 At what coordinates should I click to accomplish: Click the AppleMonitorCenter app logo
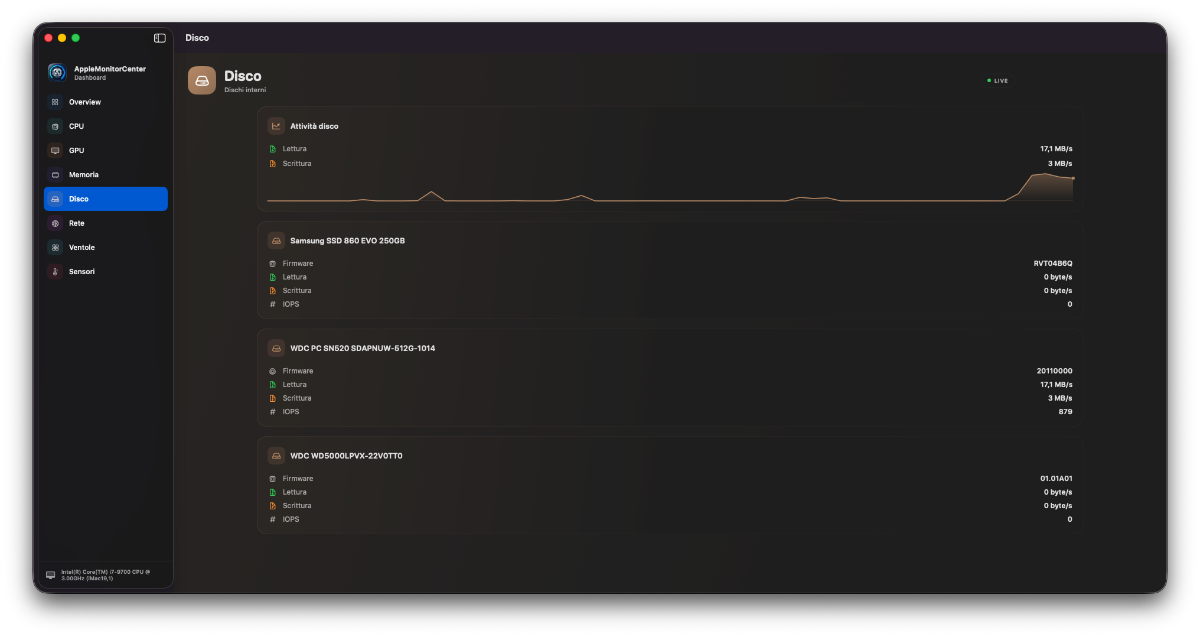pyautogui.click(x=57, y=72)
